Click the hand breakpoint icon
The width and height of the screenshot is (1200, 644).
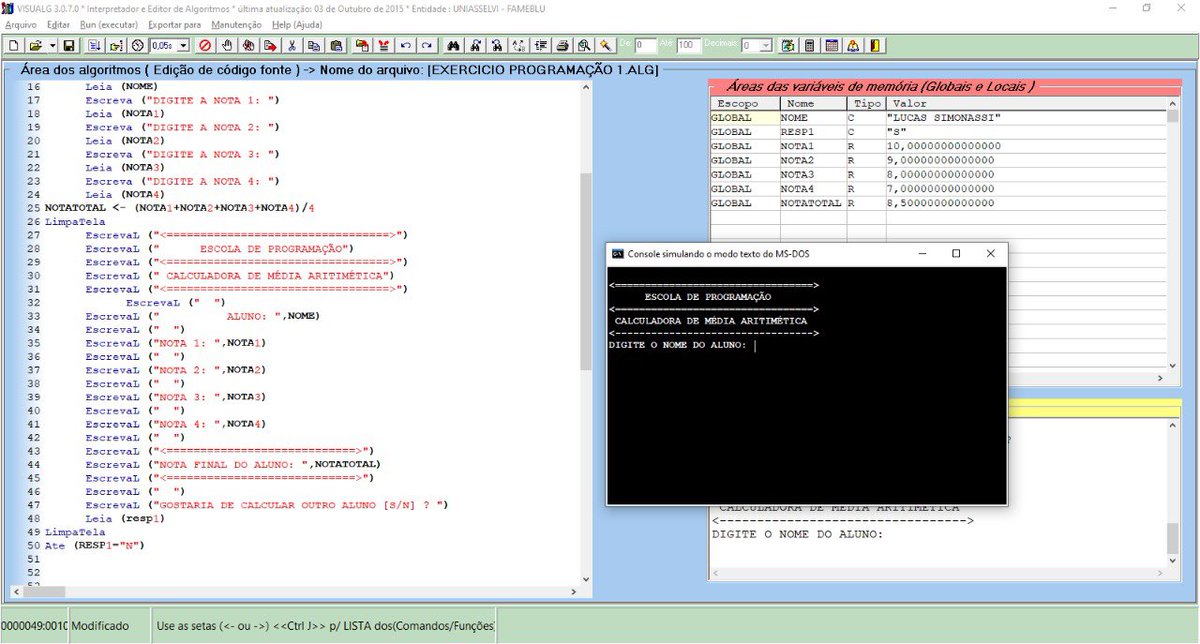coord(227,45)
